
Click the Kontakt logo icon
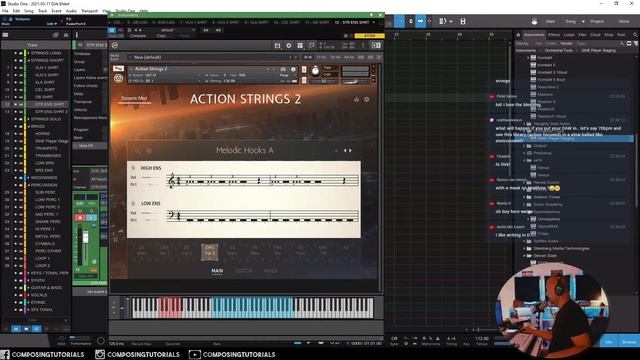tap(115, 45)
